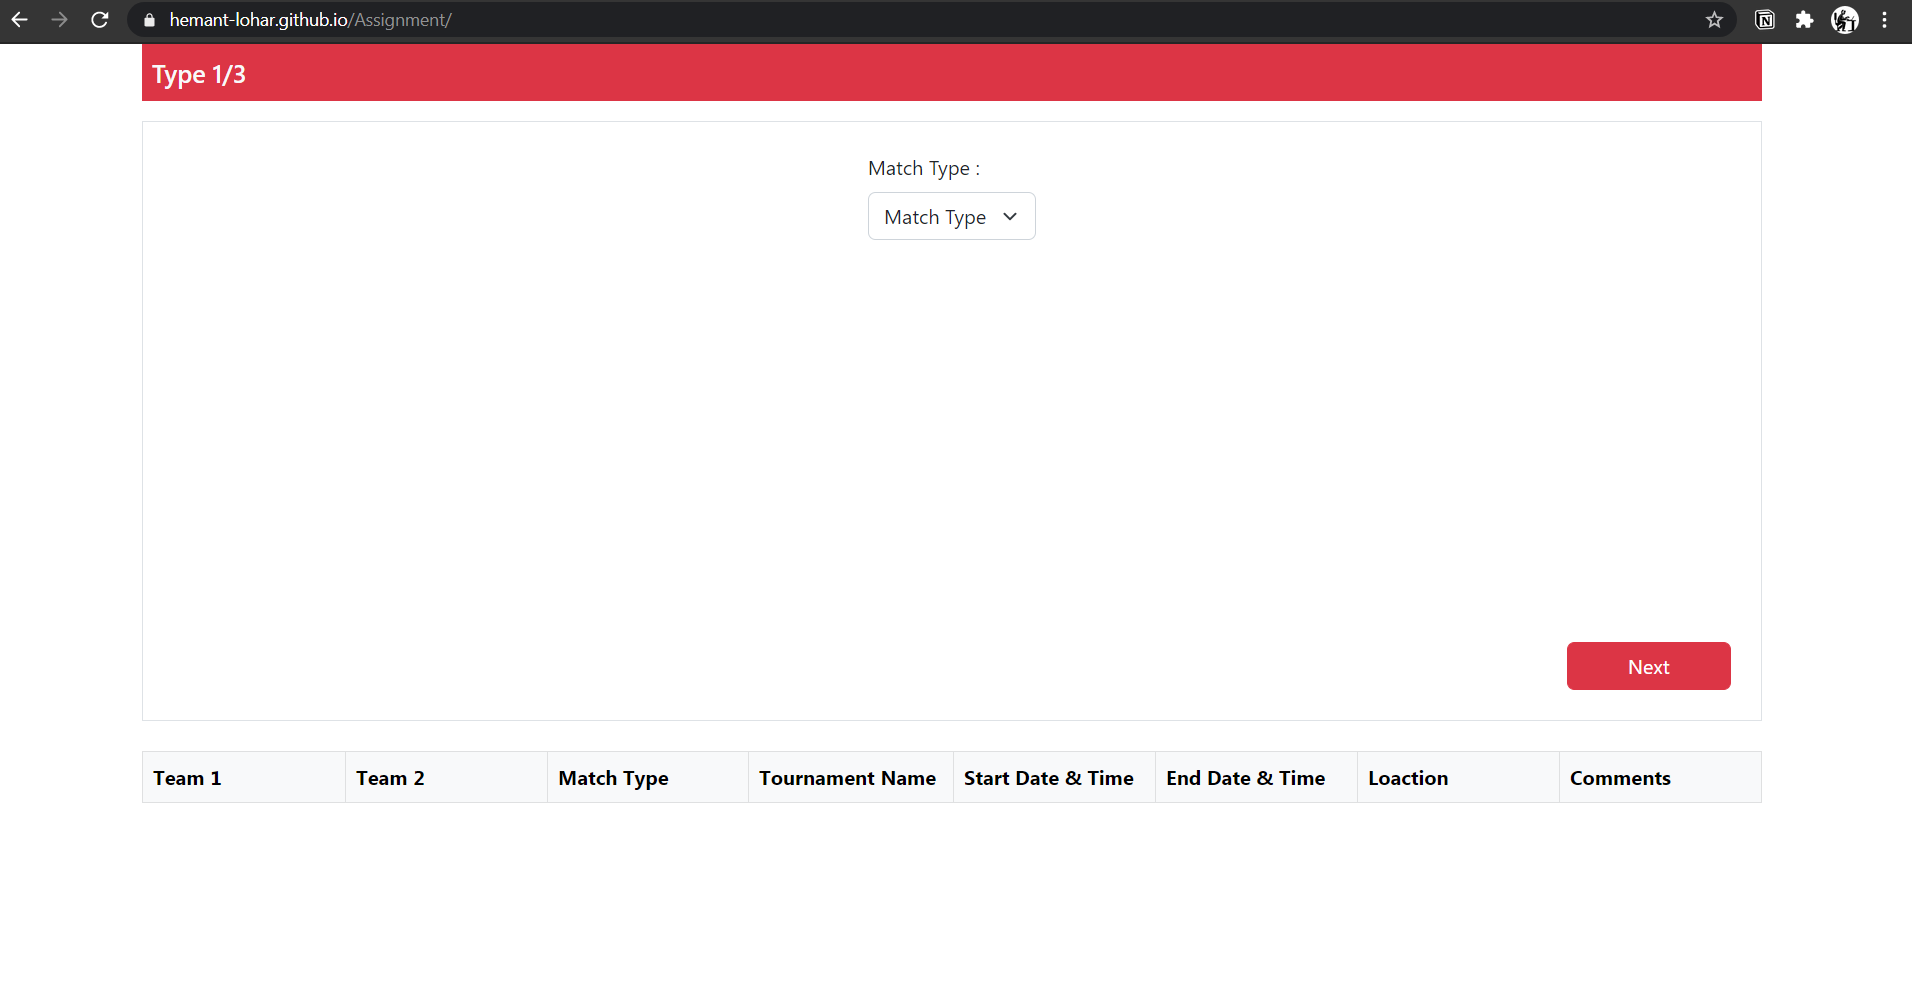The height and width of the screenshot is (982, 1912).
Task: Open Chrome three-dot menu
Action: [1884, 20]
